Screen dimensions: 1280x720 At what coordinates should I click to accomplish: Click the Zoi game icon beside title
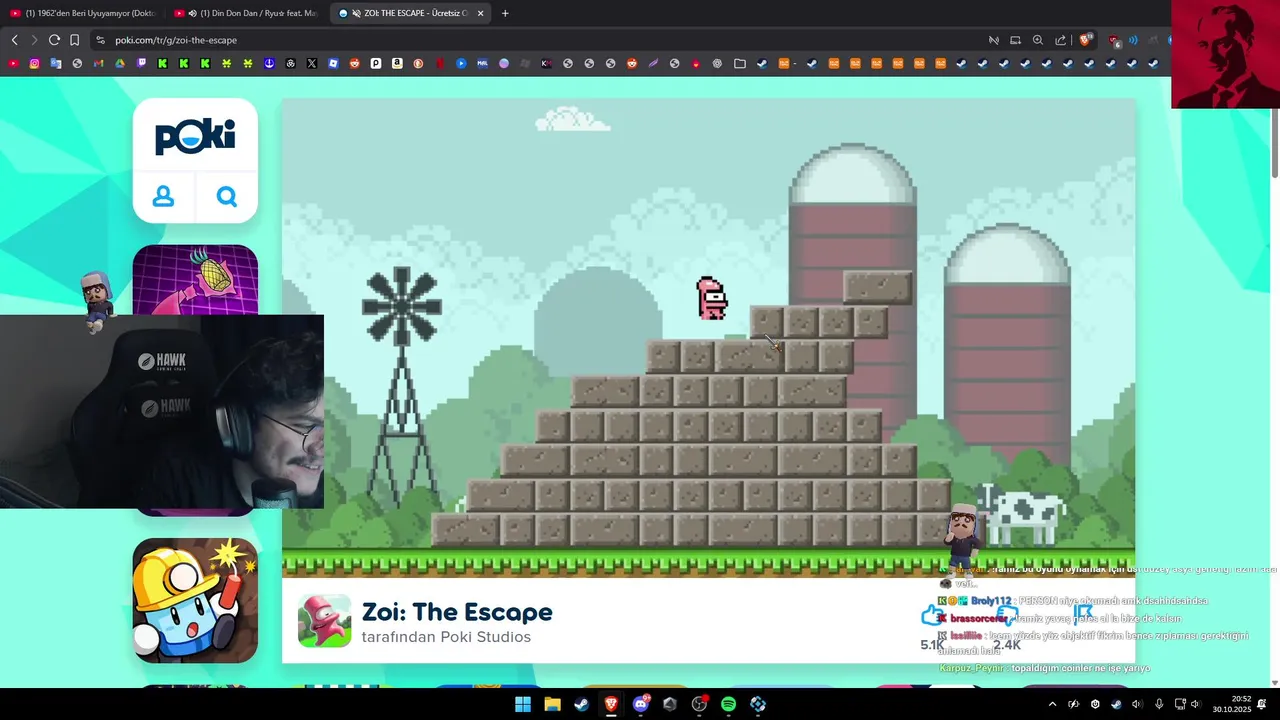click(x=324, y=621)
